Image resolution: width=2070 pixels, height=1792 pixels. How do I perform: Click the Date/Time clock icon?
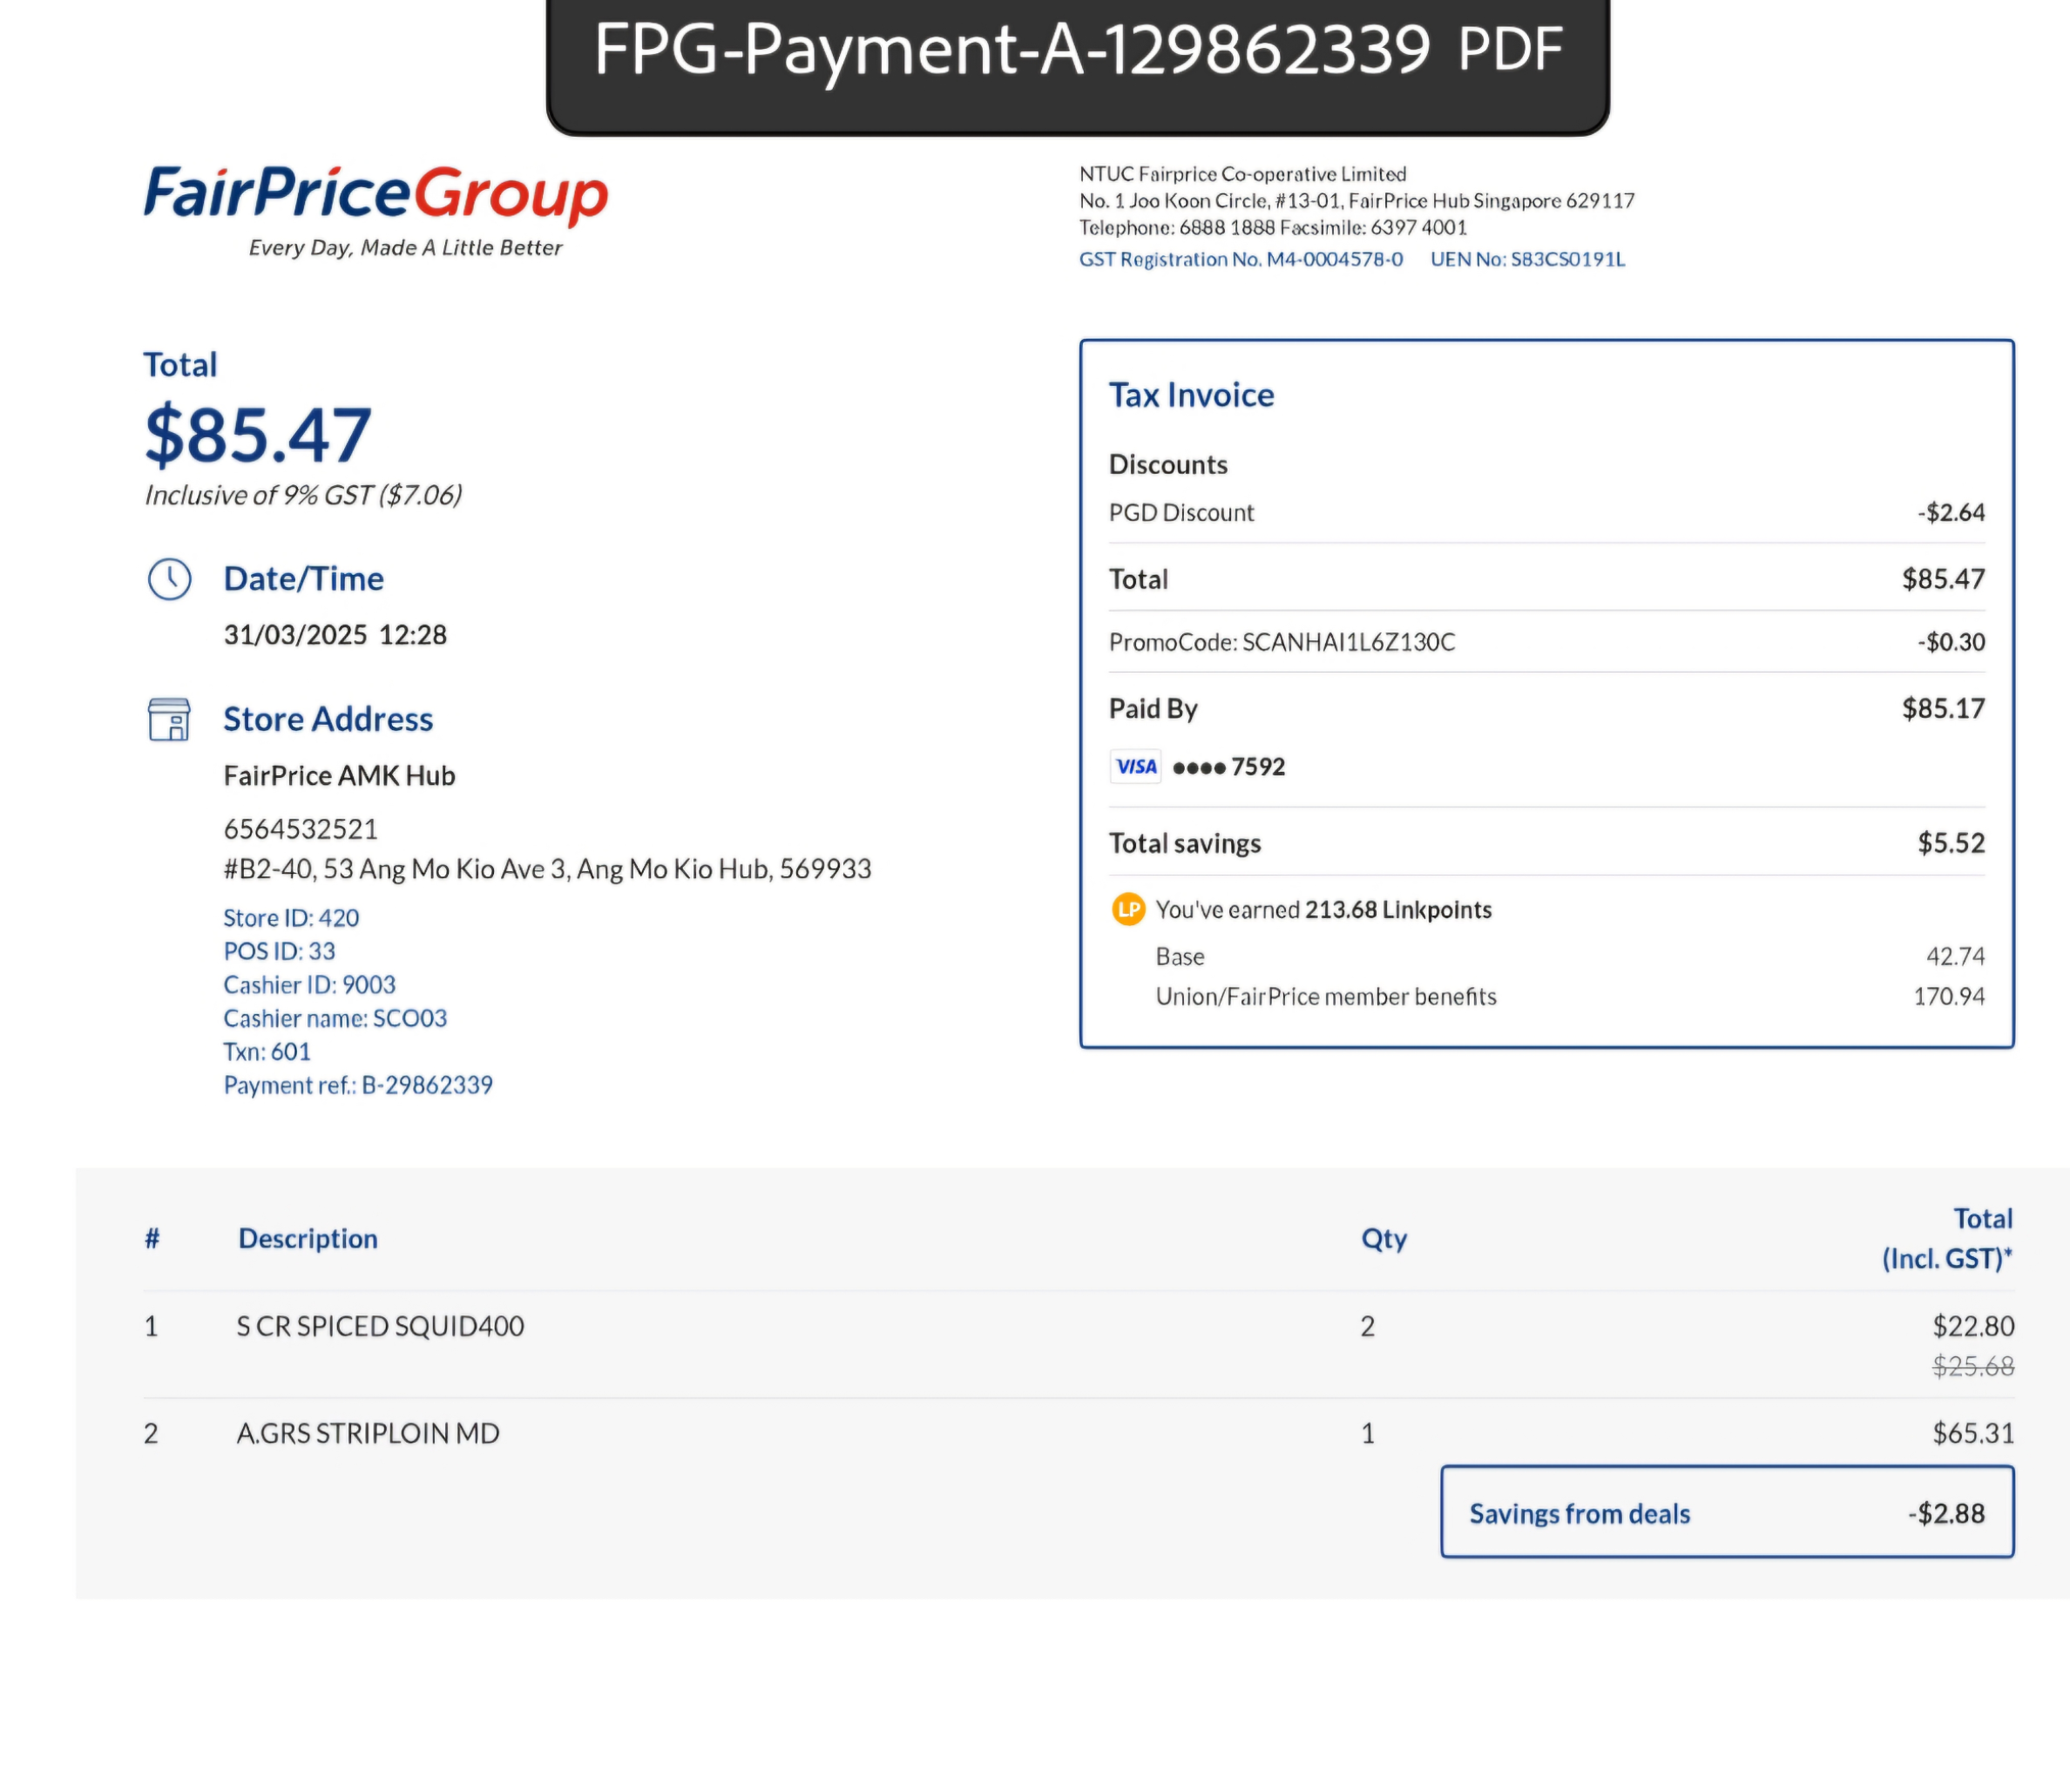[169, 579]
